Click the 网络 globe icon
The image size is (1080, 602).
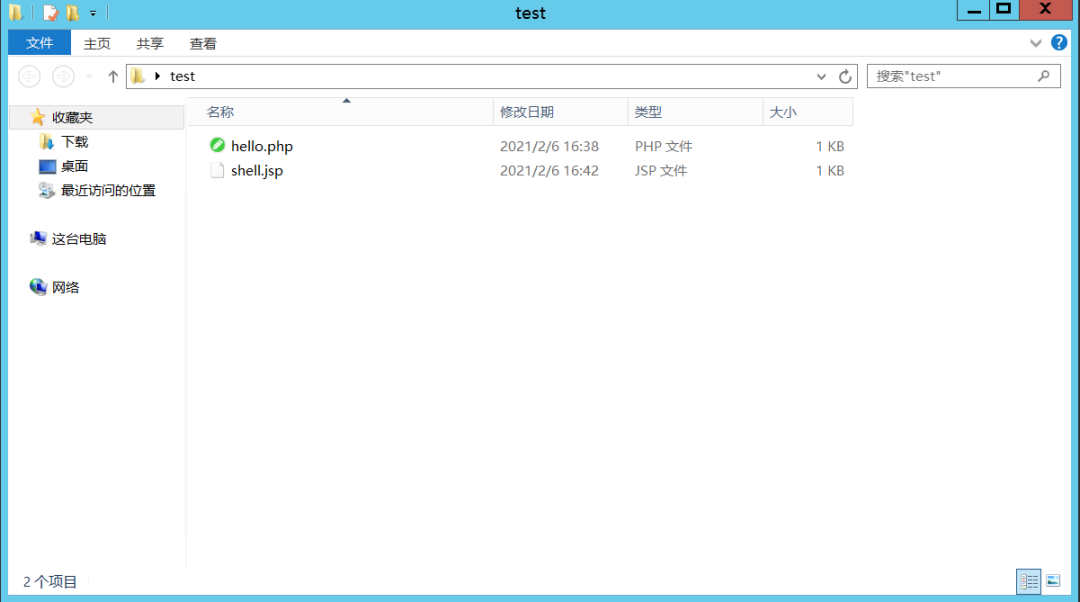coord(38,287)
